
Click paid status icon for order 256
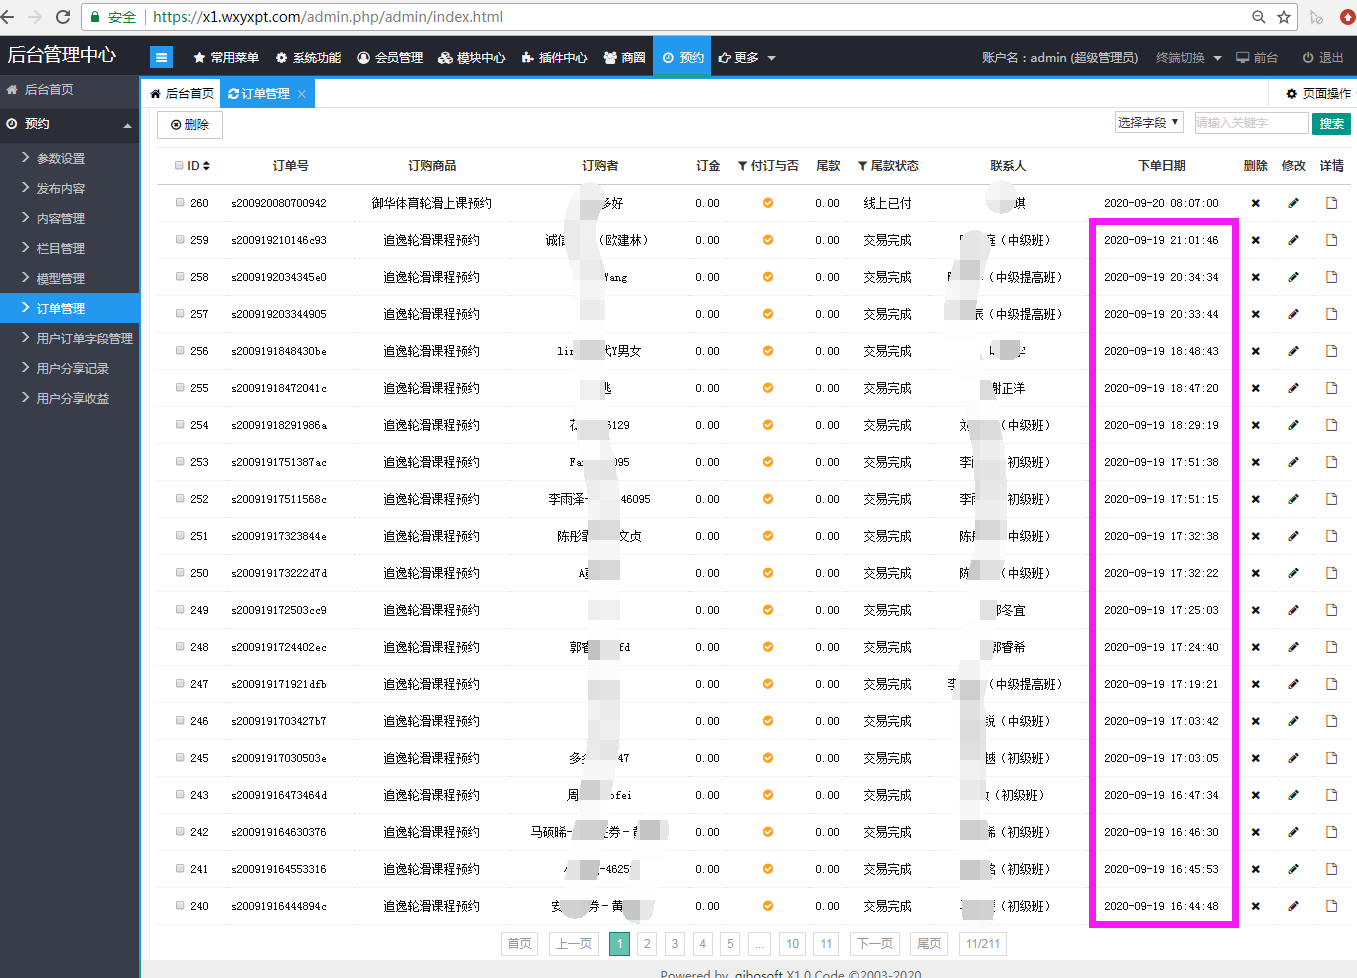(x=768, y=351)
